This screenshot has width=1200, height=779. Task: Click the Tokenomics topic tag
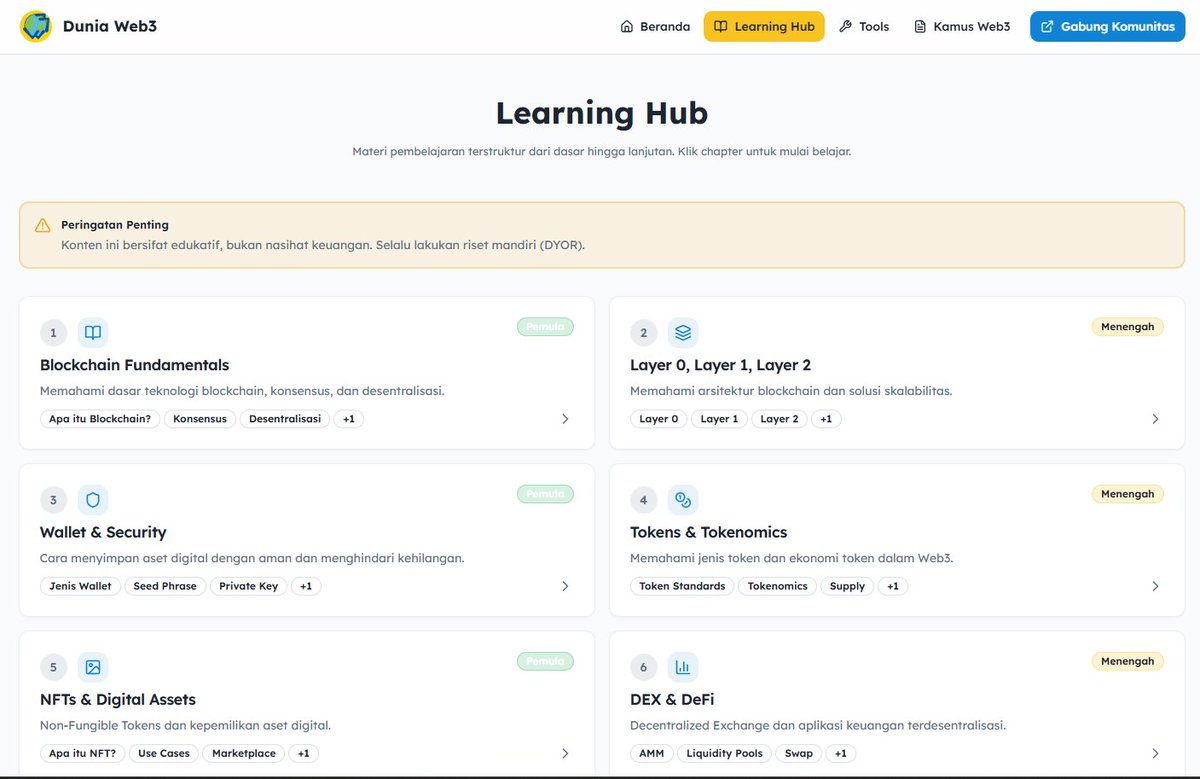(x=778, y=586)
